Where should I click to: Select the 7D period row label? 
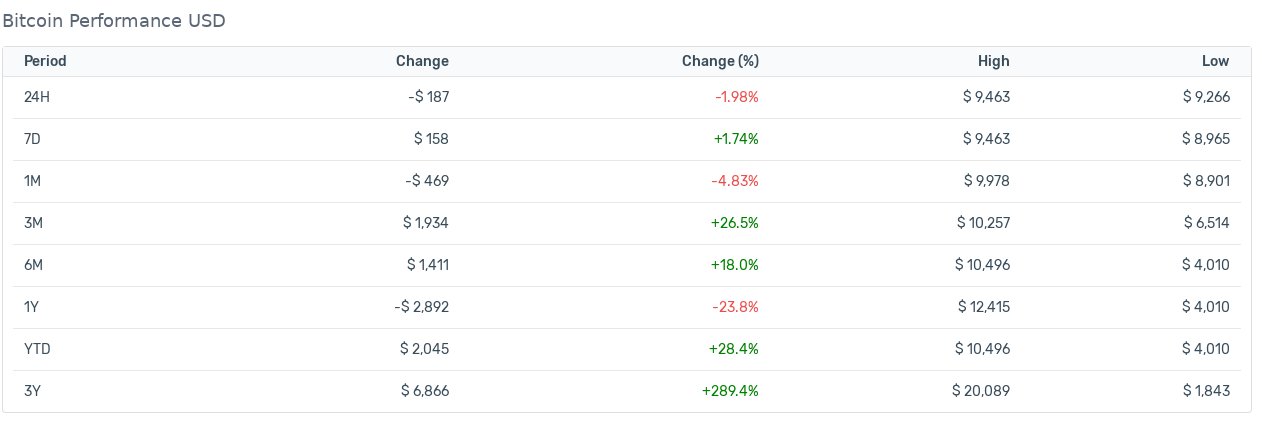32,139
